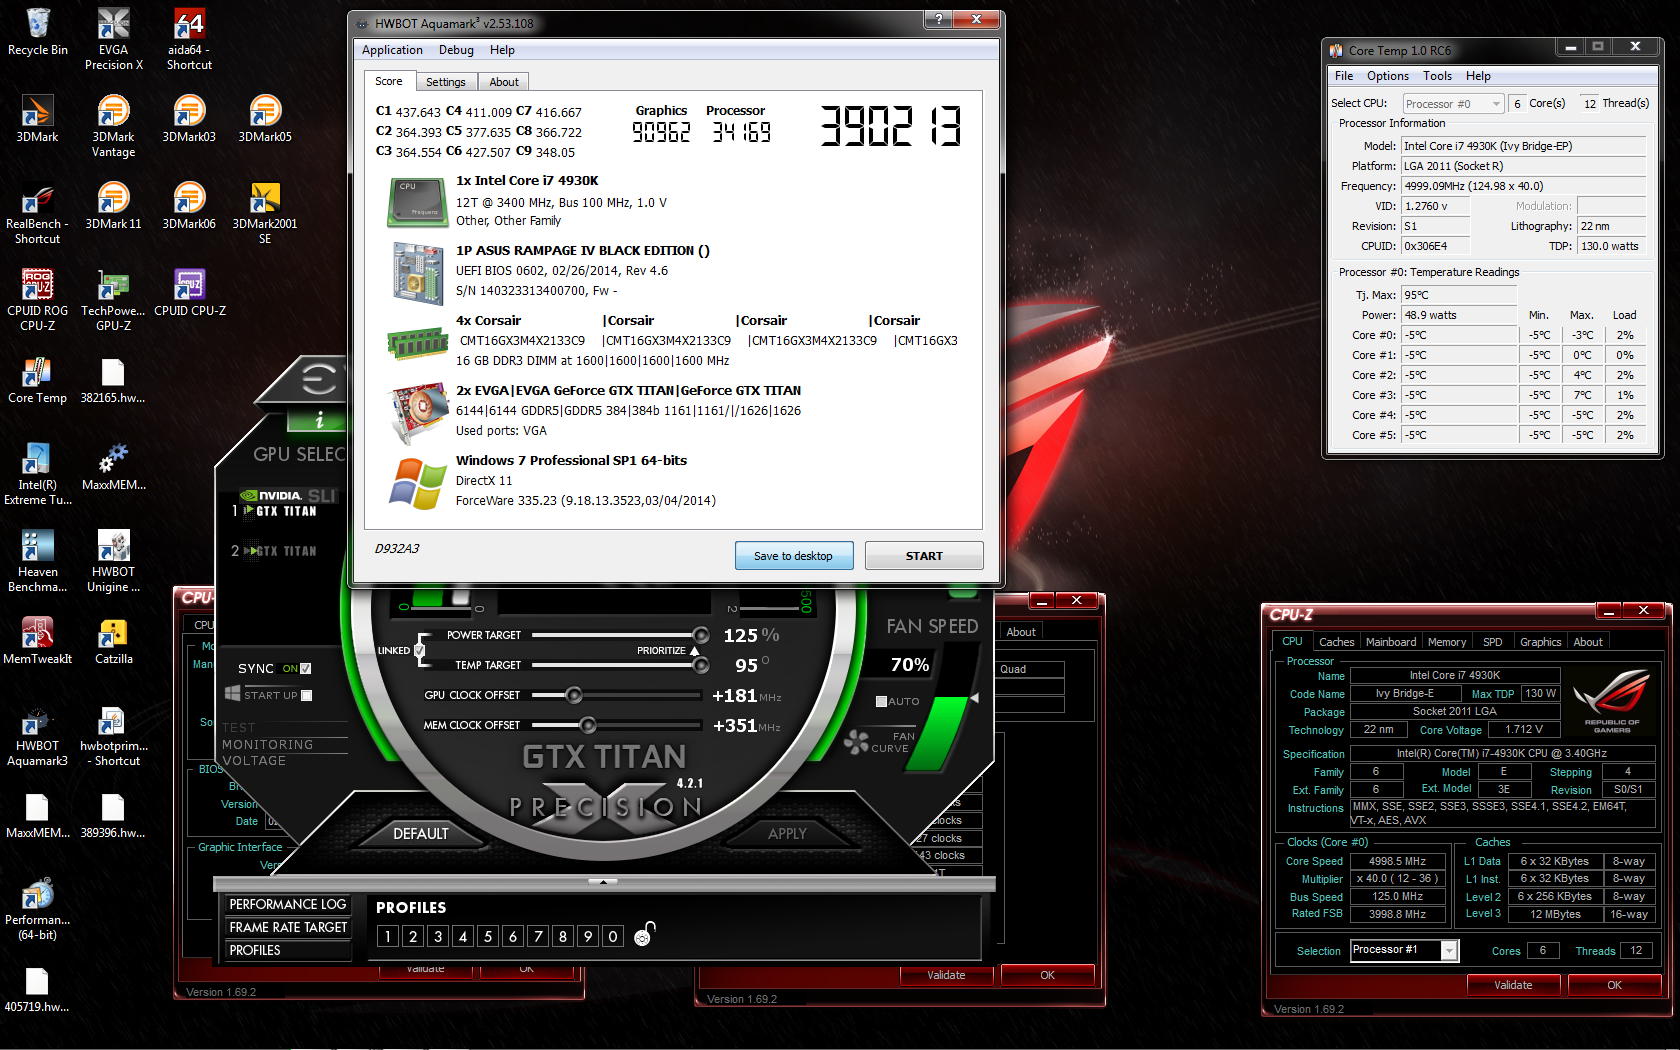Open the aida64 Shortcut icon
This screenshot has width=1680, height=1050.
coord(189,39)
